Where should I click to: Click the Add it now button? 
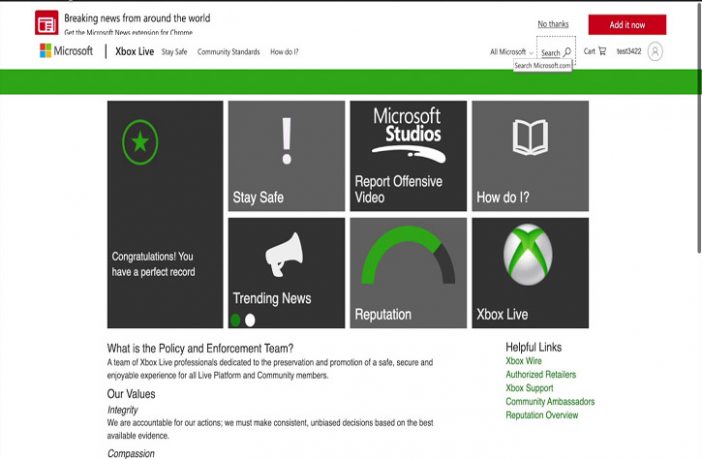pyautogui.click(x=626, y=25)
